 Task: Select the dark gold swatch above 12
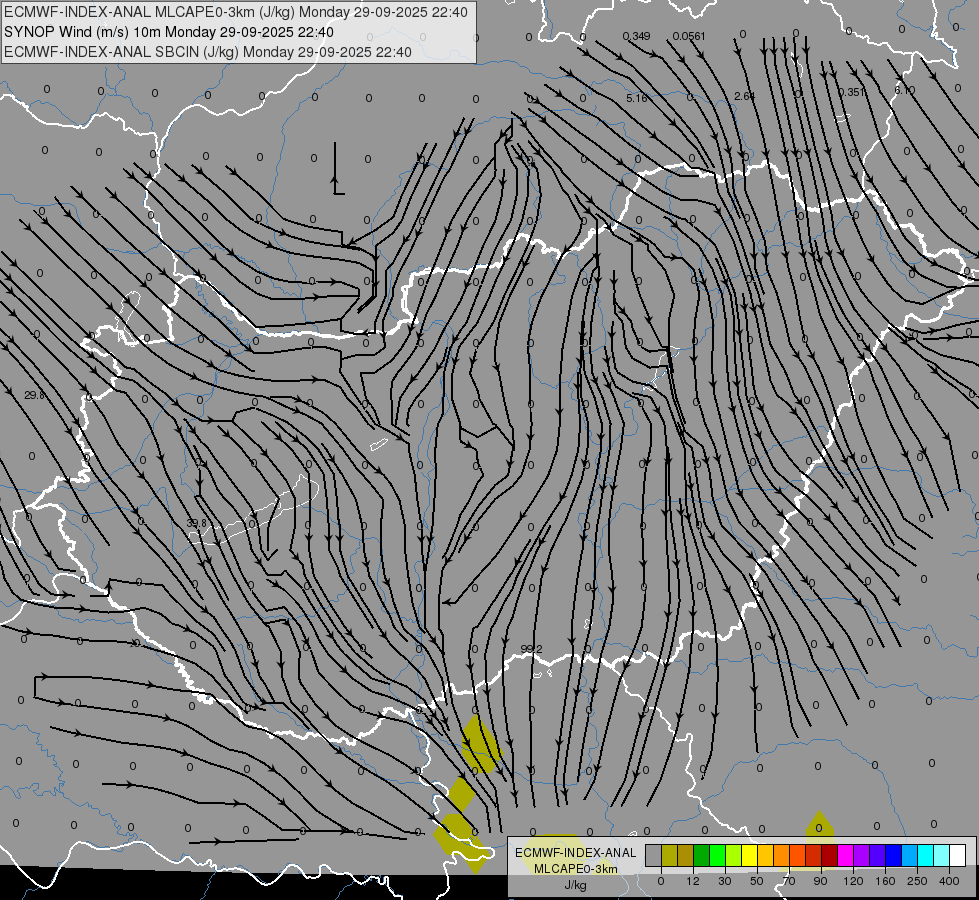[685, 855]
